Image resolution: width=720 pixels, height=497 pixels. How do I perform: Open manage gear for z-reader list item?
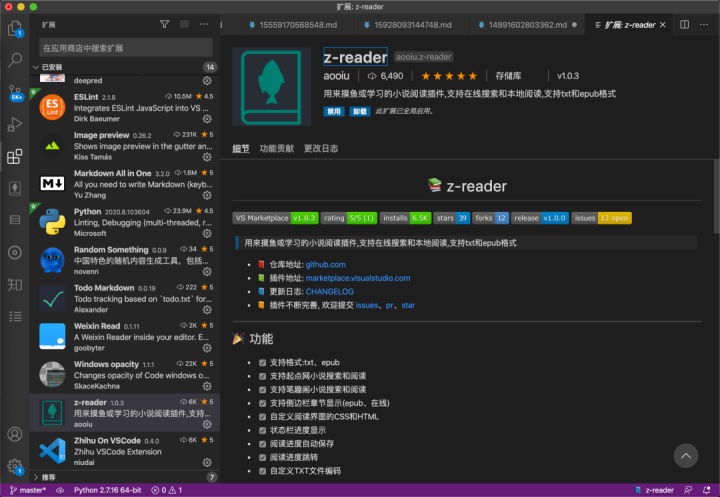coord(207,424)
